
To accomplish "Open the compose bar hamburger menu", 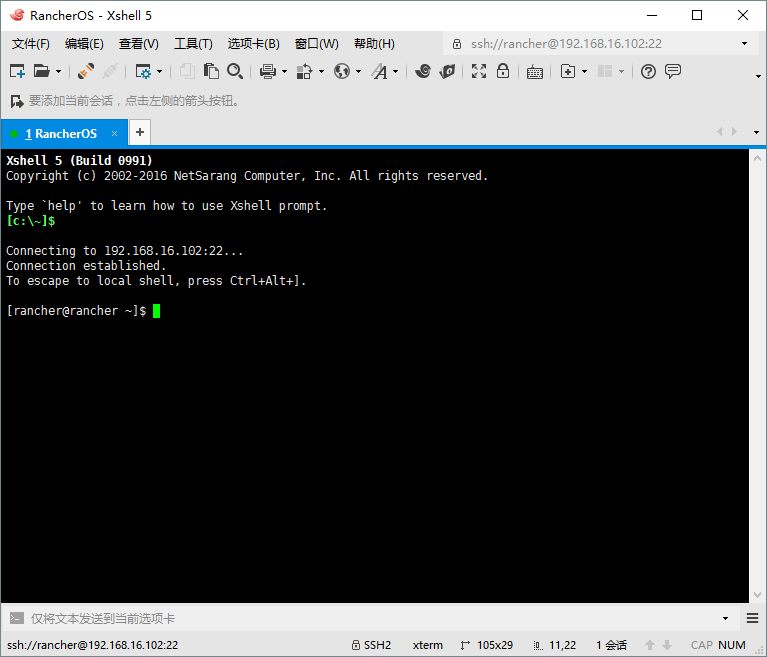I will point(752,618).
